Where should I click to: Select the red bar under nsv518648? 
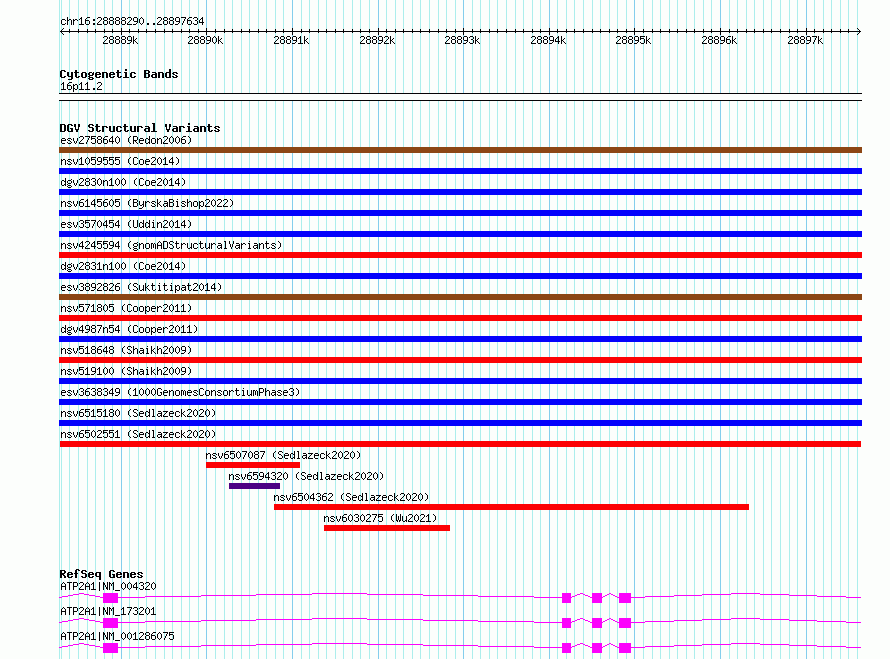pos(460,360)
